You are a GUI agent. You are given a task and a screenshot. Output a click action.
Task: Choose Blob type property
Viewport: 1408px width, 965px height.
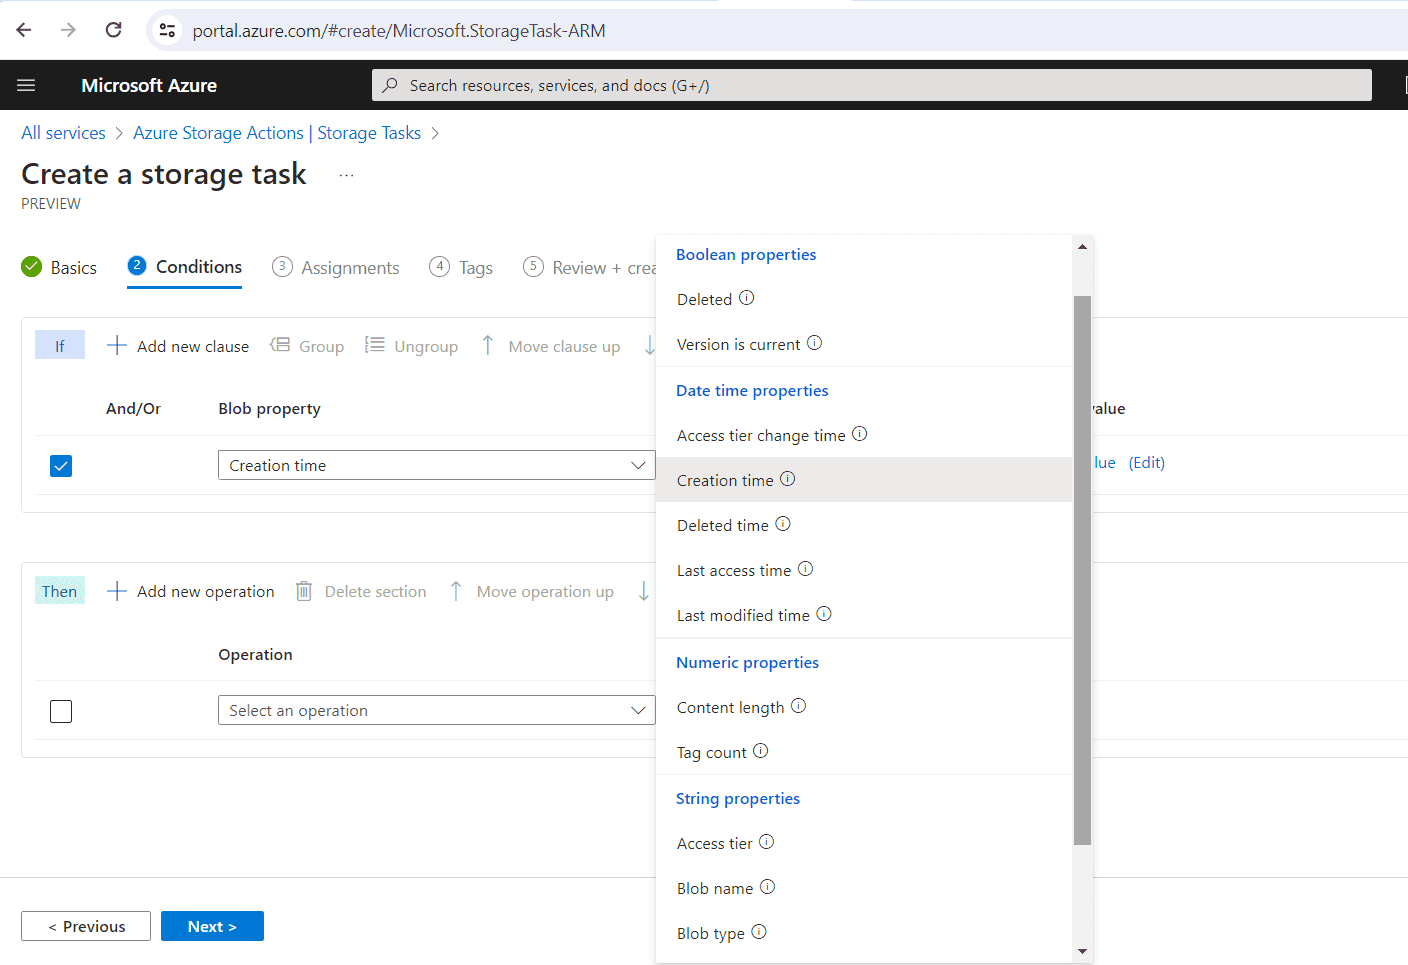coord(864,933)
